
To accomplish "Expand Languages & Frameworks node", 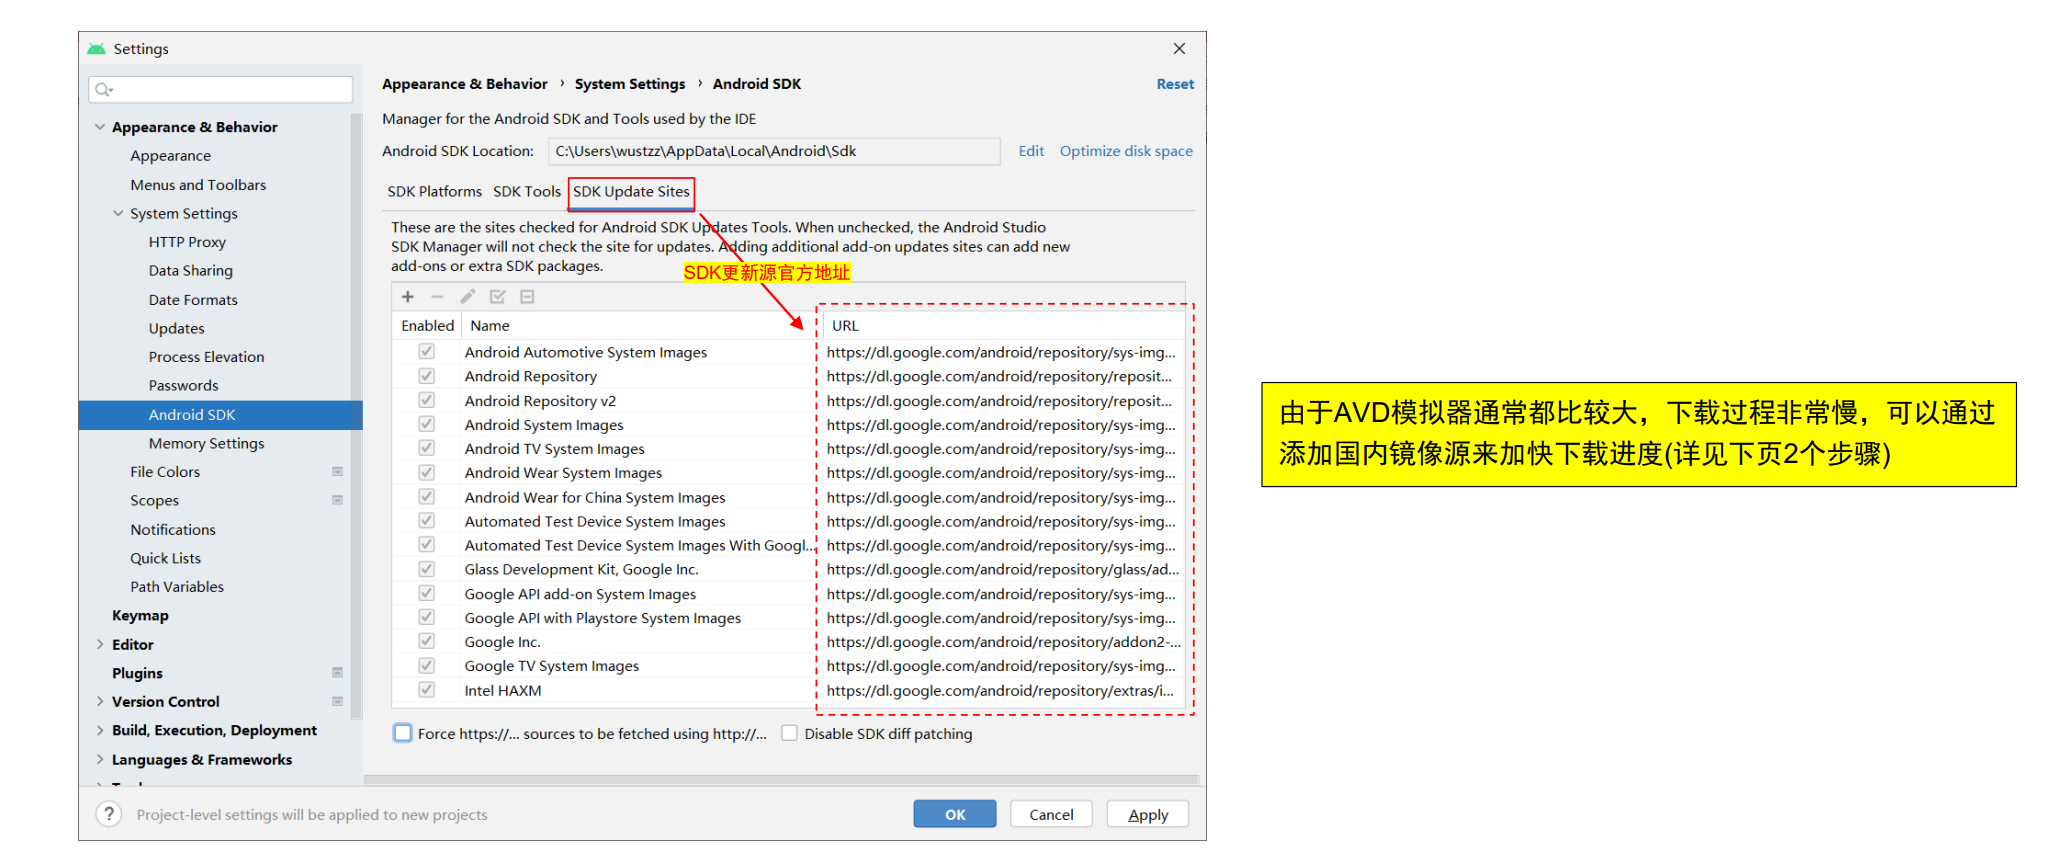I will pyautogui.click(x=100, y=759).
